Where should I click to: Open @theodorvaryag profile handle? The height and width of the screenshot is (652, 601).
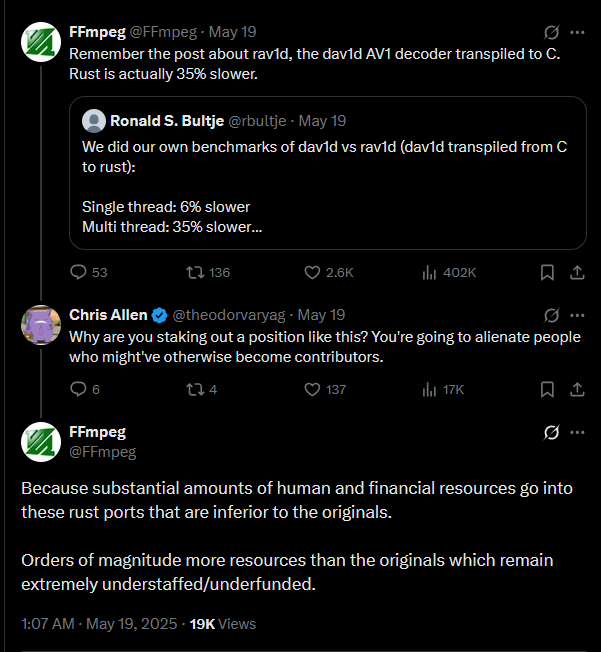pyautogui.click(x=228, y=315)
